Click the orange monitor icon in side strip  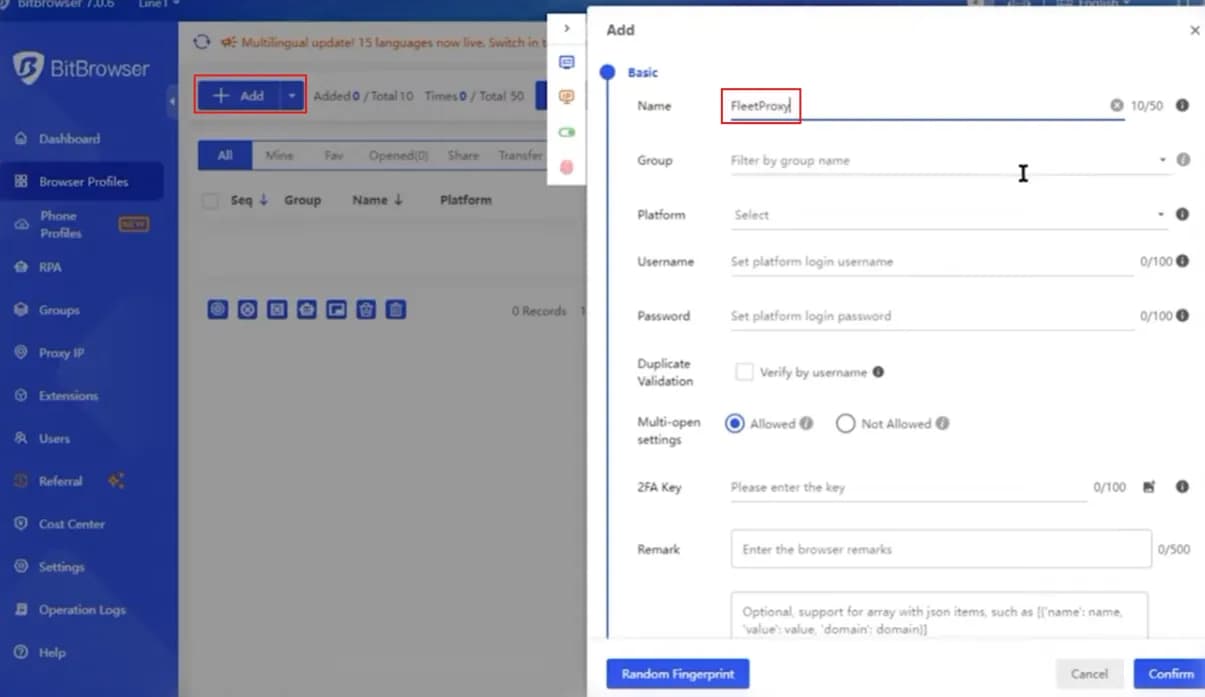[567, 97]
